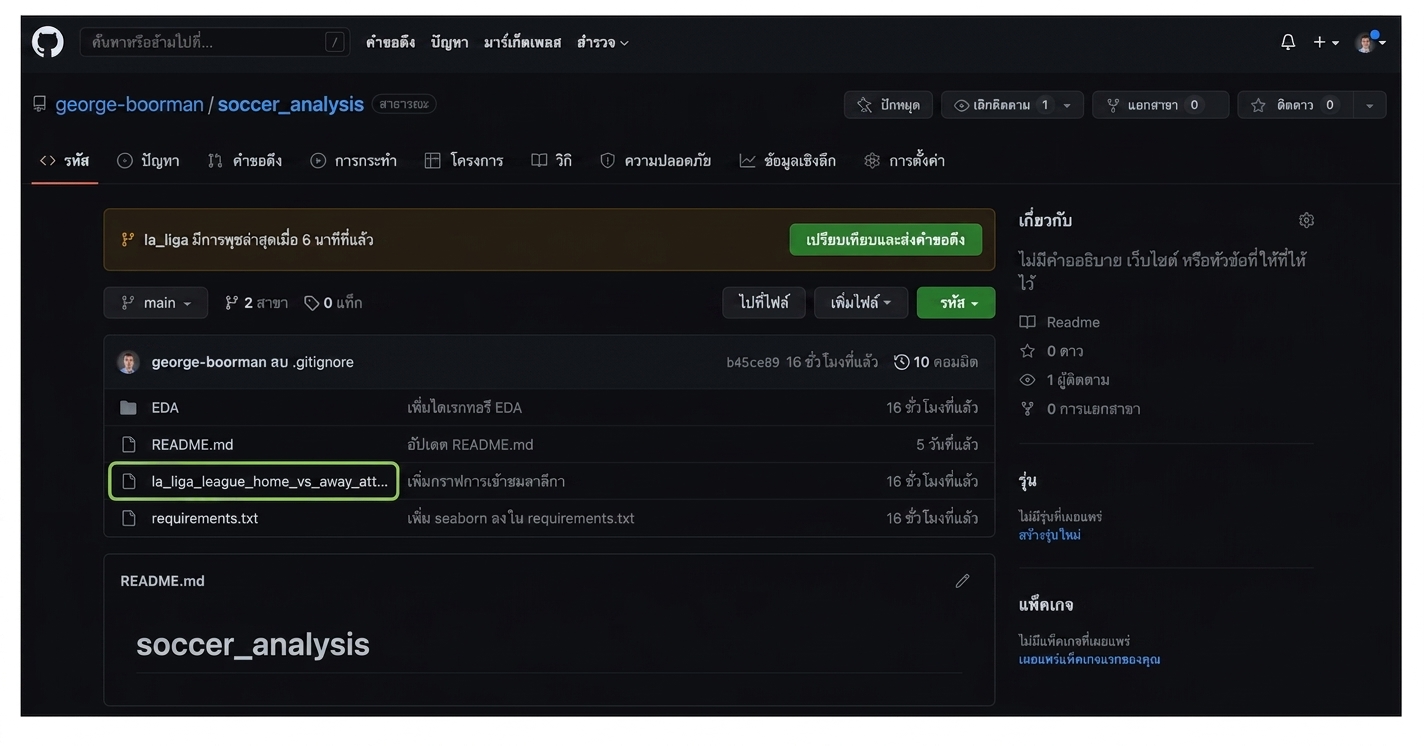The width and height of the screenshot is (1424, 746).
Task: Open commit message อัปเดต README.md
Action: coord(470,445)
